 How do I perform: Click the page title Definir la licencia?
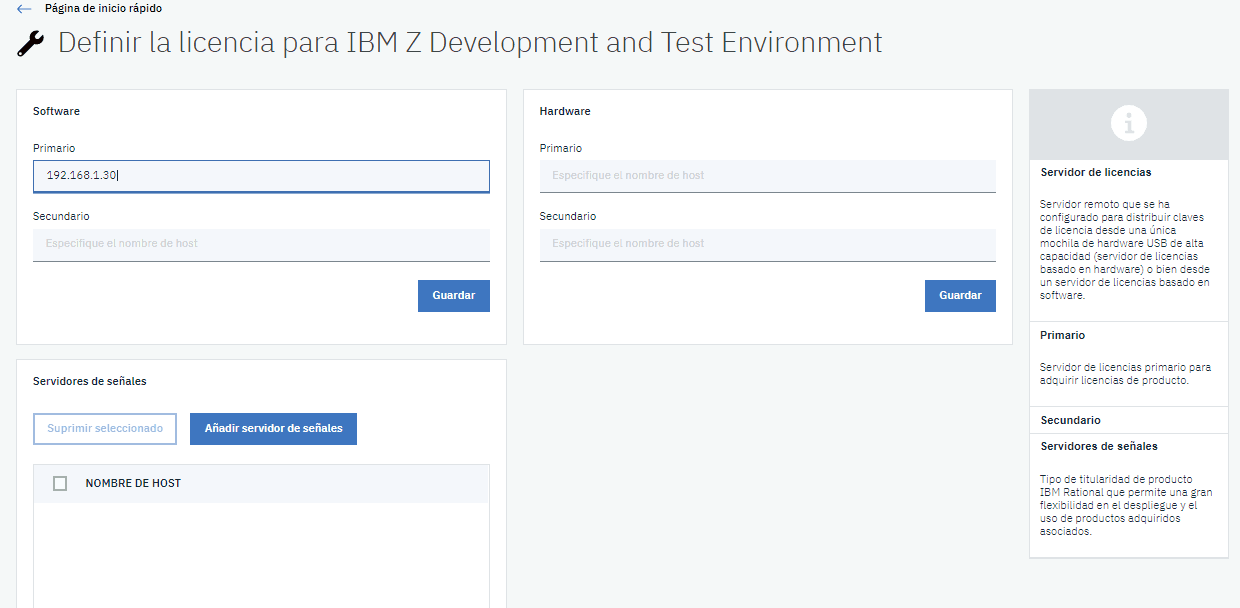tap(470, 43)
